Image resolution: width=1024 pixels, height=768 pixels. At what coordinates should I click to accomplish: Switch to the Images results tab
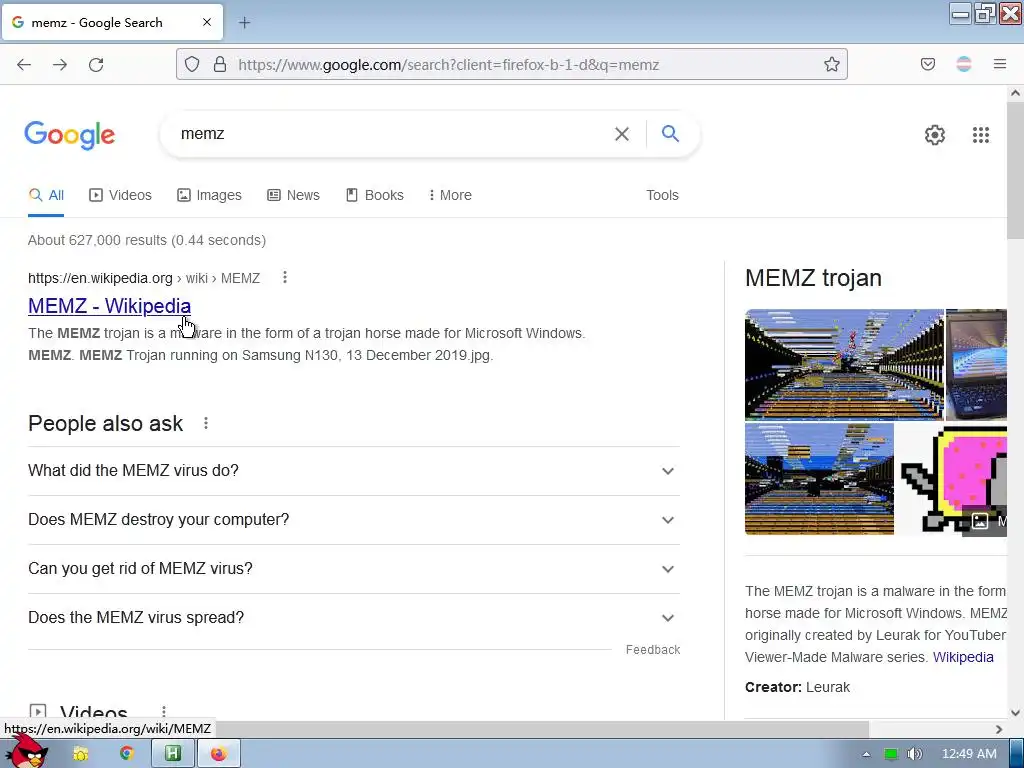(209, 195)
